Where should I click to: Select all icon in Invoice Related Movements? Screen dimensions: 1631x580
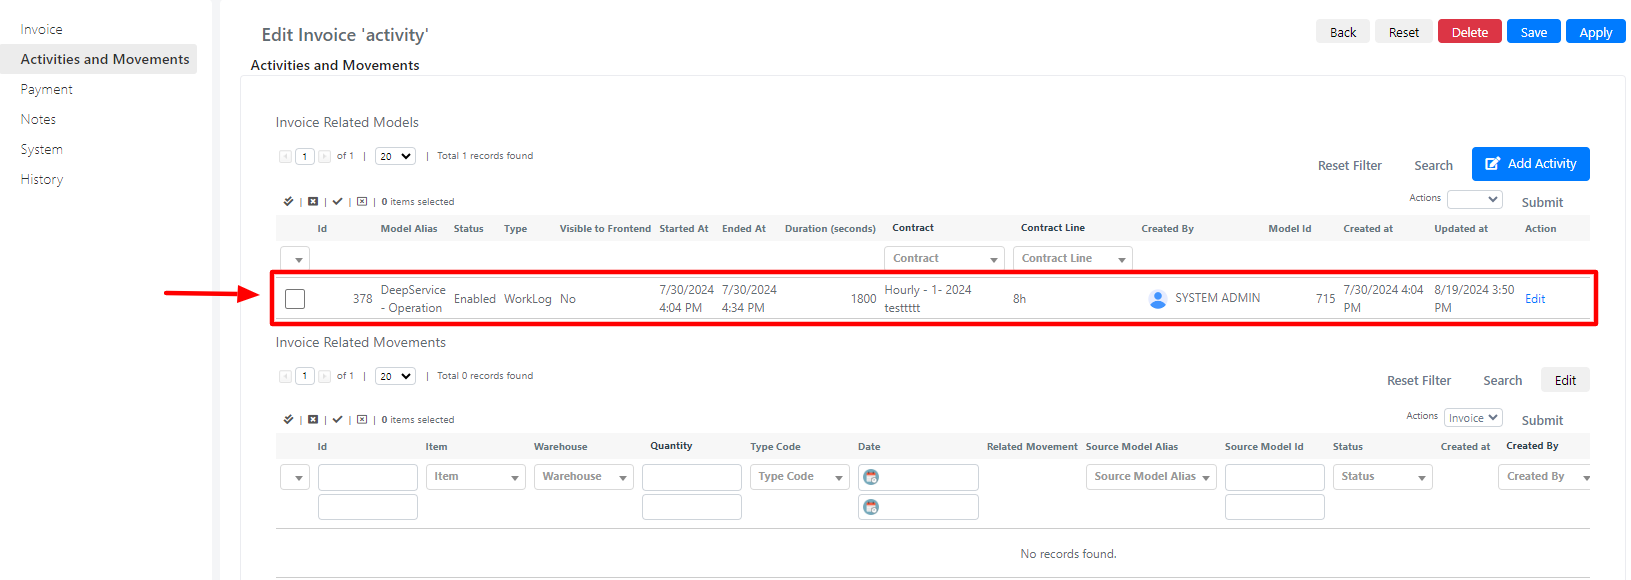tap(288, 419)
